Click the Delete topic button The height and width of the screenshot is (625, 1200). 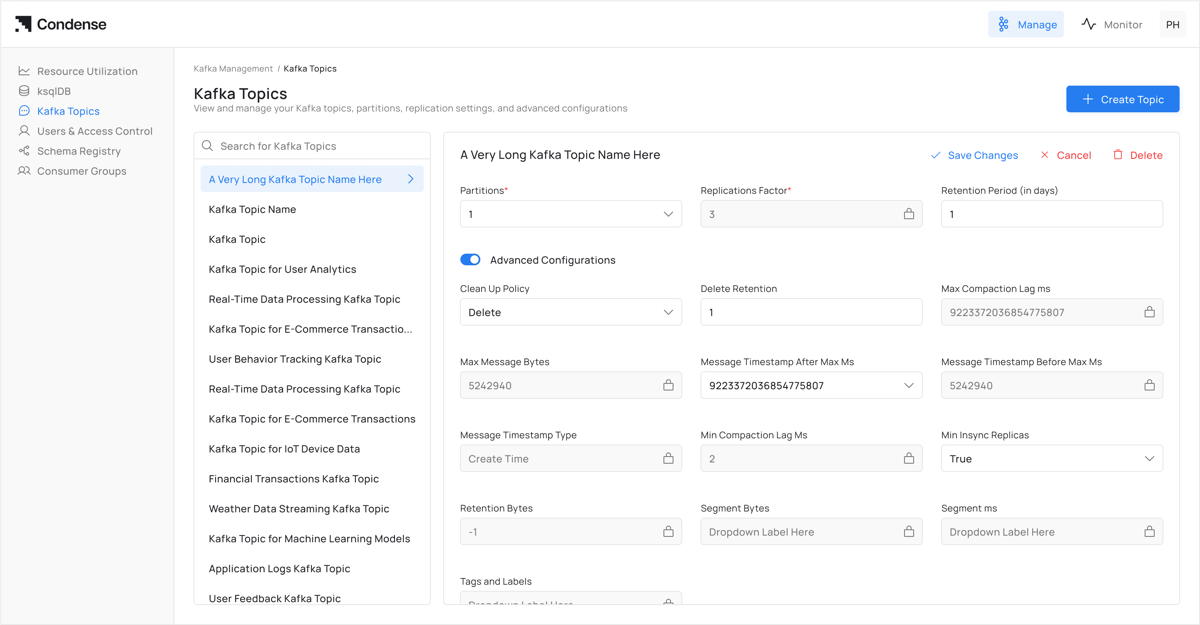point(1137,155)
